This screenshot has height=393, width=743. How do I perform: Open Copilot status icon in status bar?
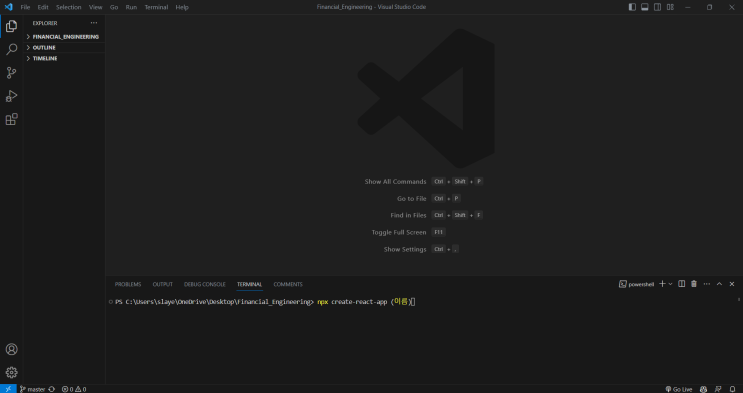click(x=704, y=389)
